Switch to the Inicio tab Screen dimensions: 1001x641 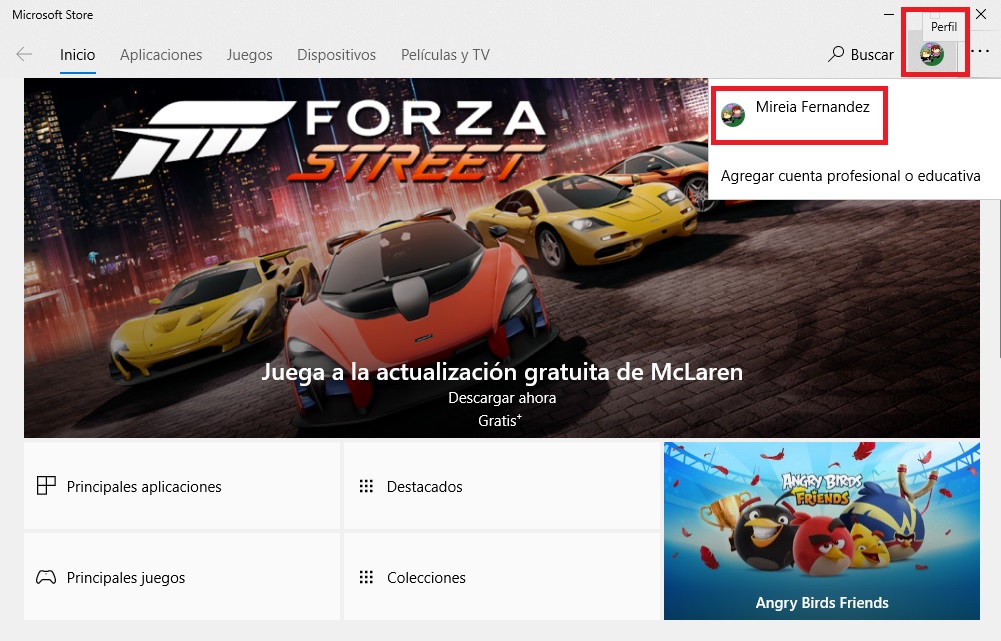77,55
